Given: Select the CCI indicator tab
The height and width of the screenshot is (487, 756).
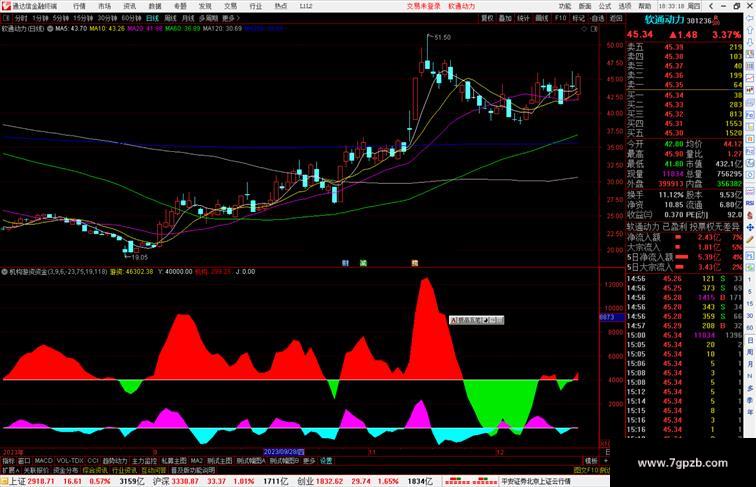Looking at the screenshot, I should click(x=93, y=461).
